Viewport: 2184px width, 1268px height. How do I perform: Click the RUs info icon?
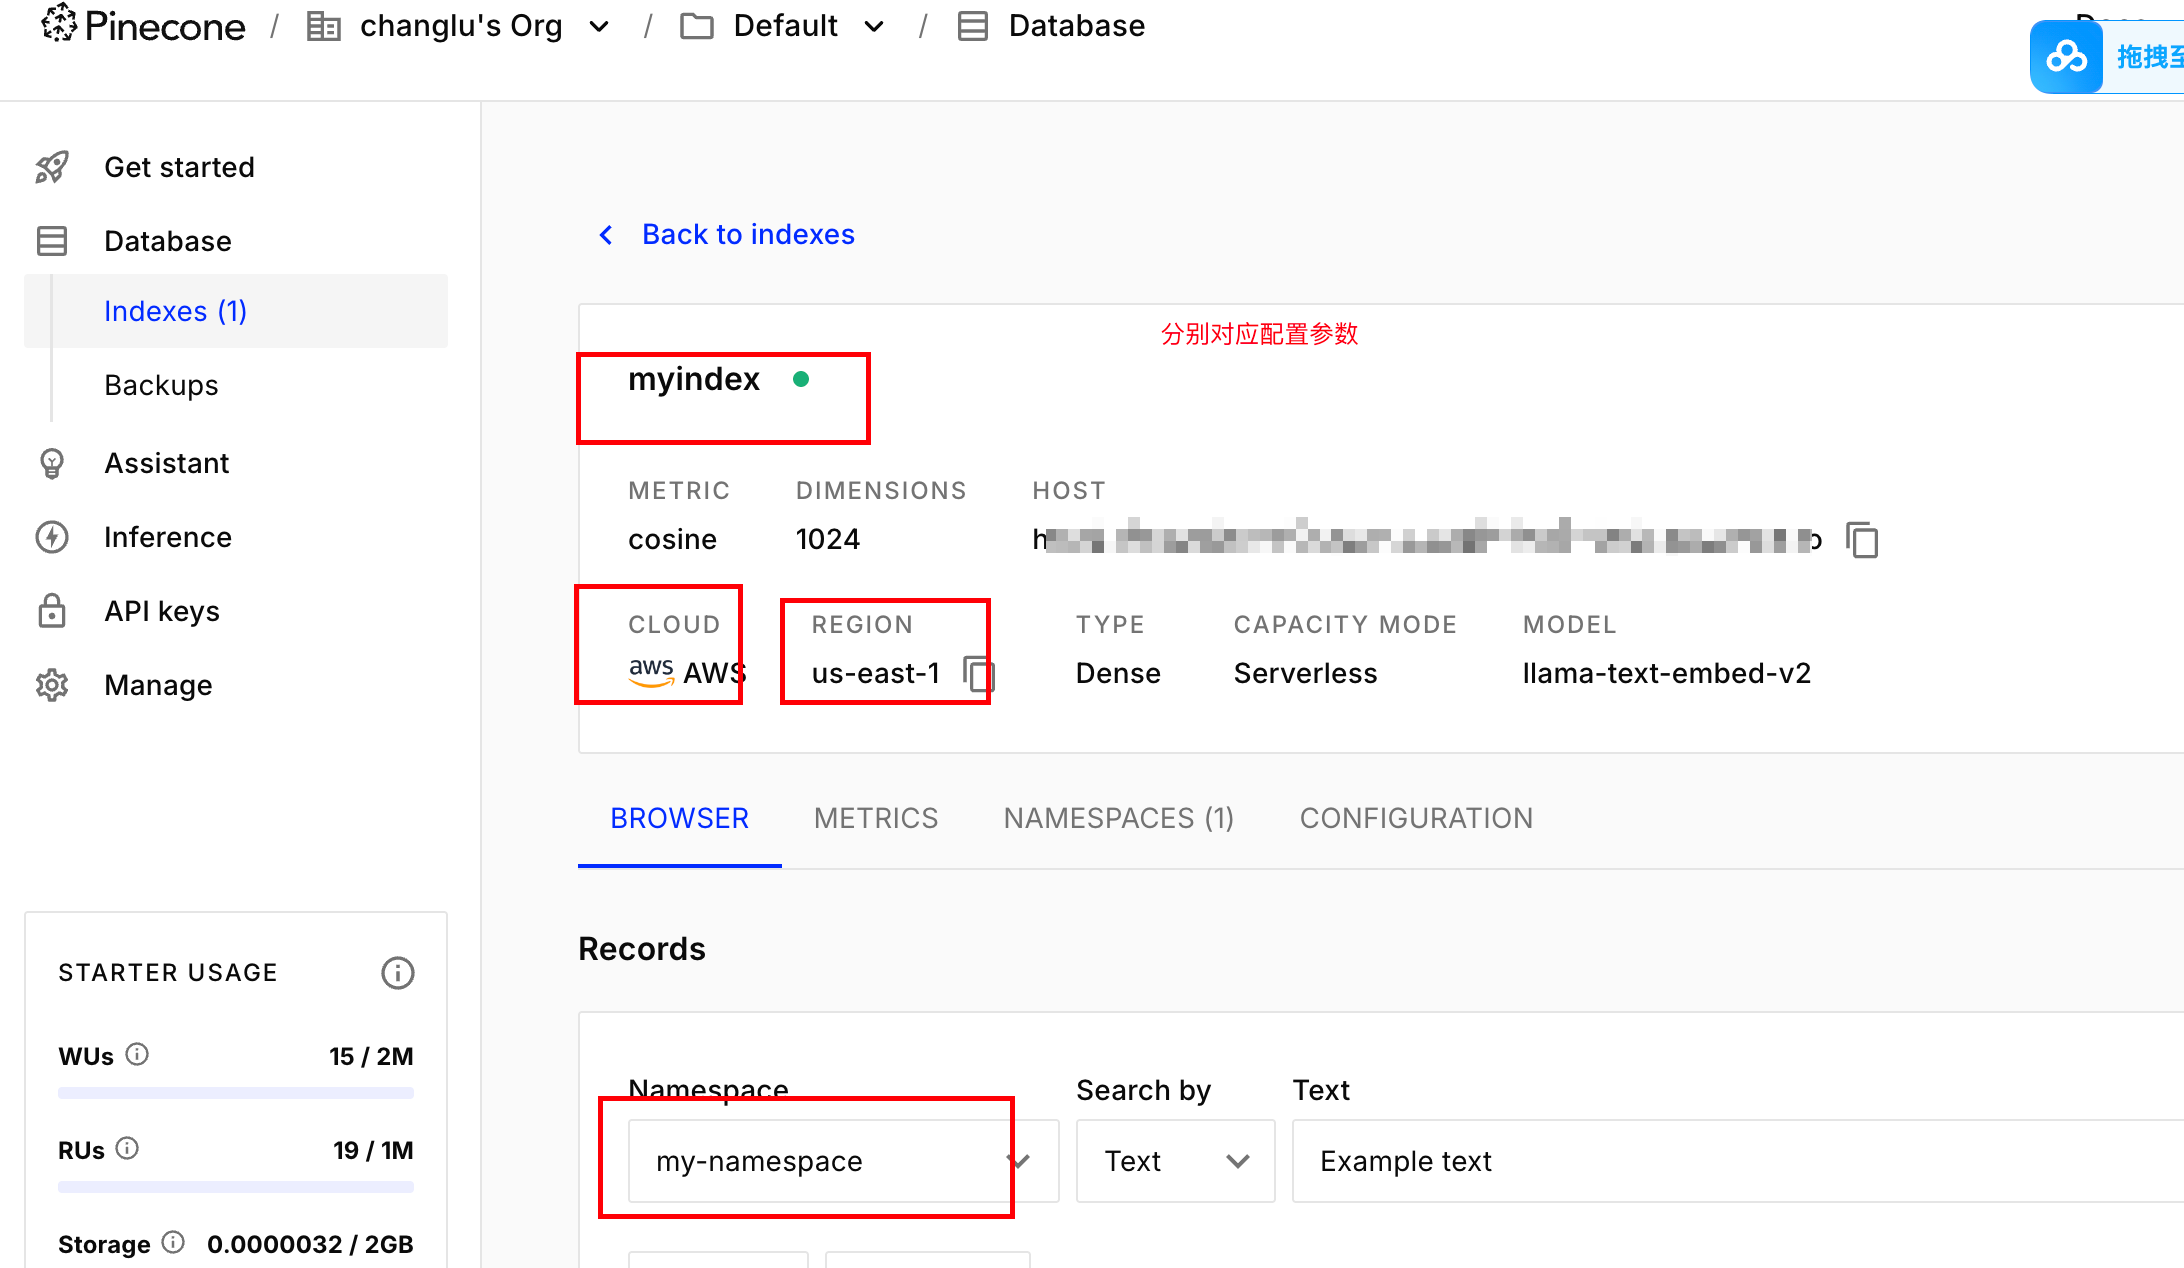click(127, 1149)
